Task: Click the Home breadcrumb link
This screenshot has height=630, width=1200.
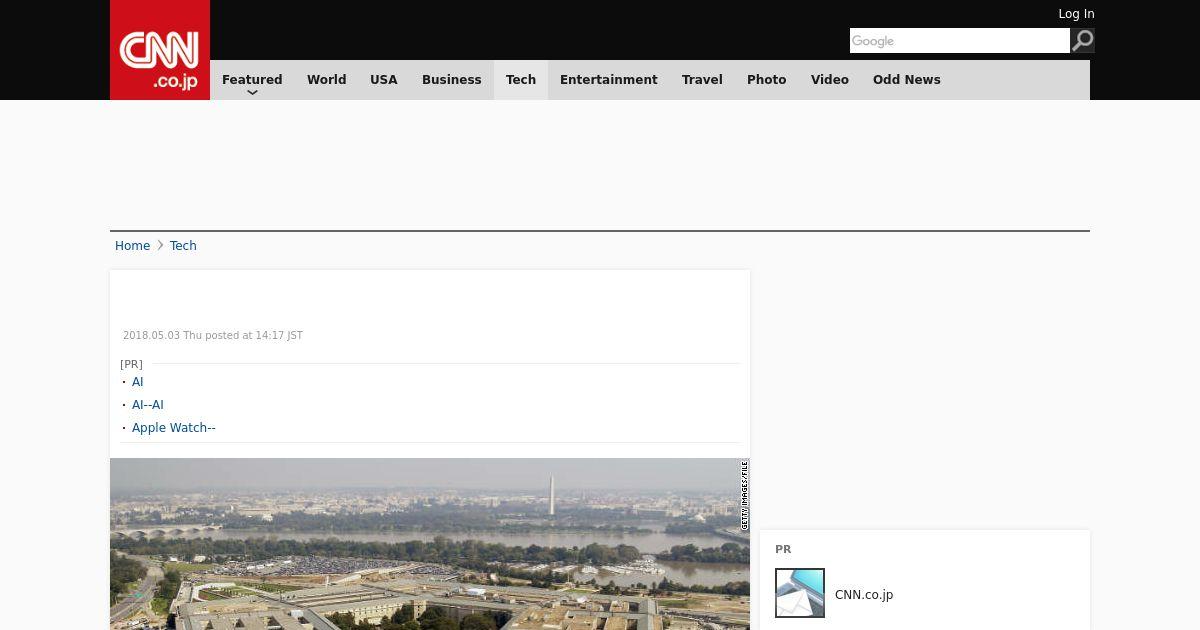Action: click(x=132, y=246)
